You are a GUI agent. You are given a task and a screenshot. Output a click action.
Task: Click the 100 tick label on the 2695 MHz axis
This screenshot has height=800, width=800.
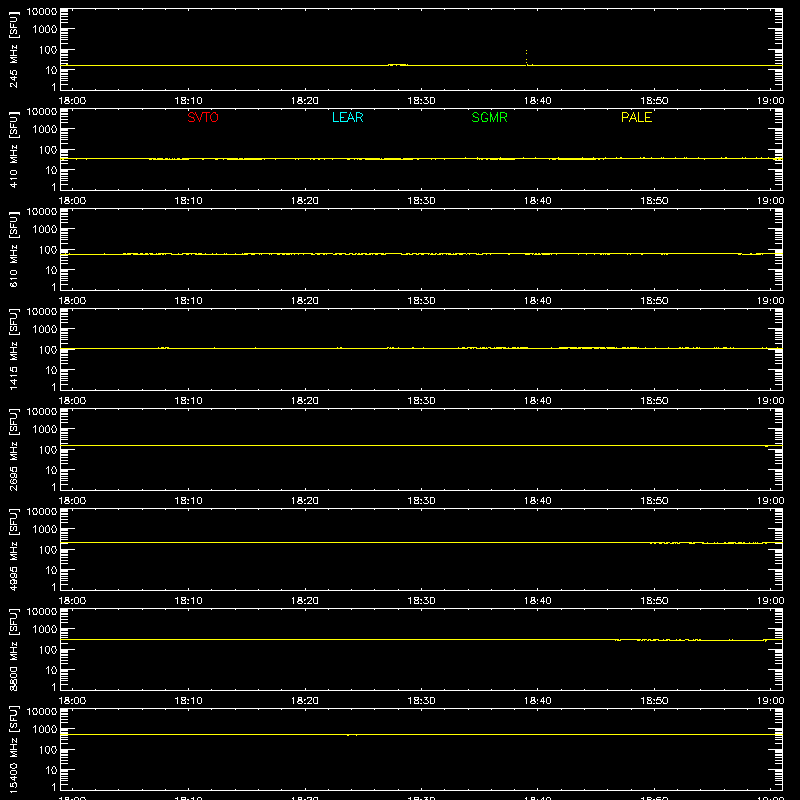(48, 449)
